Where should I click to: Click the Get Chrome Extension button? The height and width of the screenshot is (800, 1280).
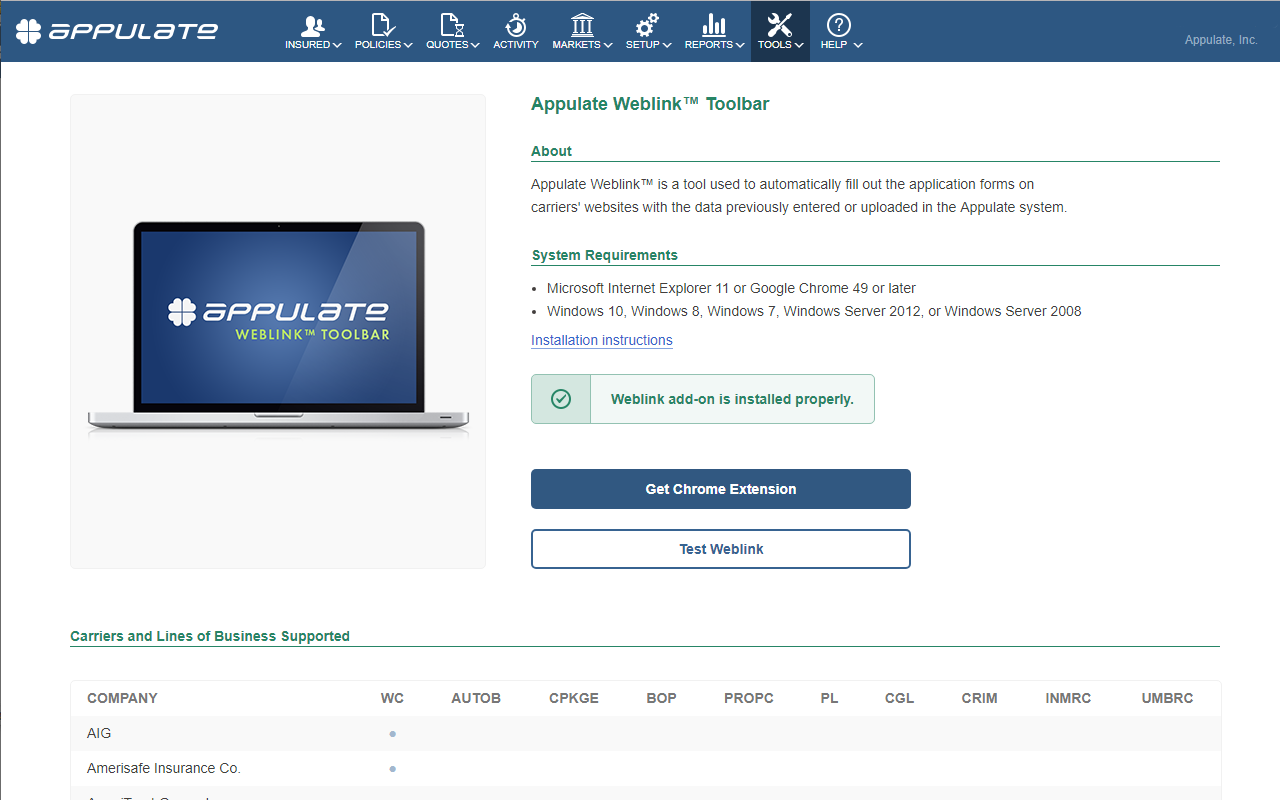point(720,489)
